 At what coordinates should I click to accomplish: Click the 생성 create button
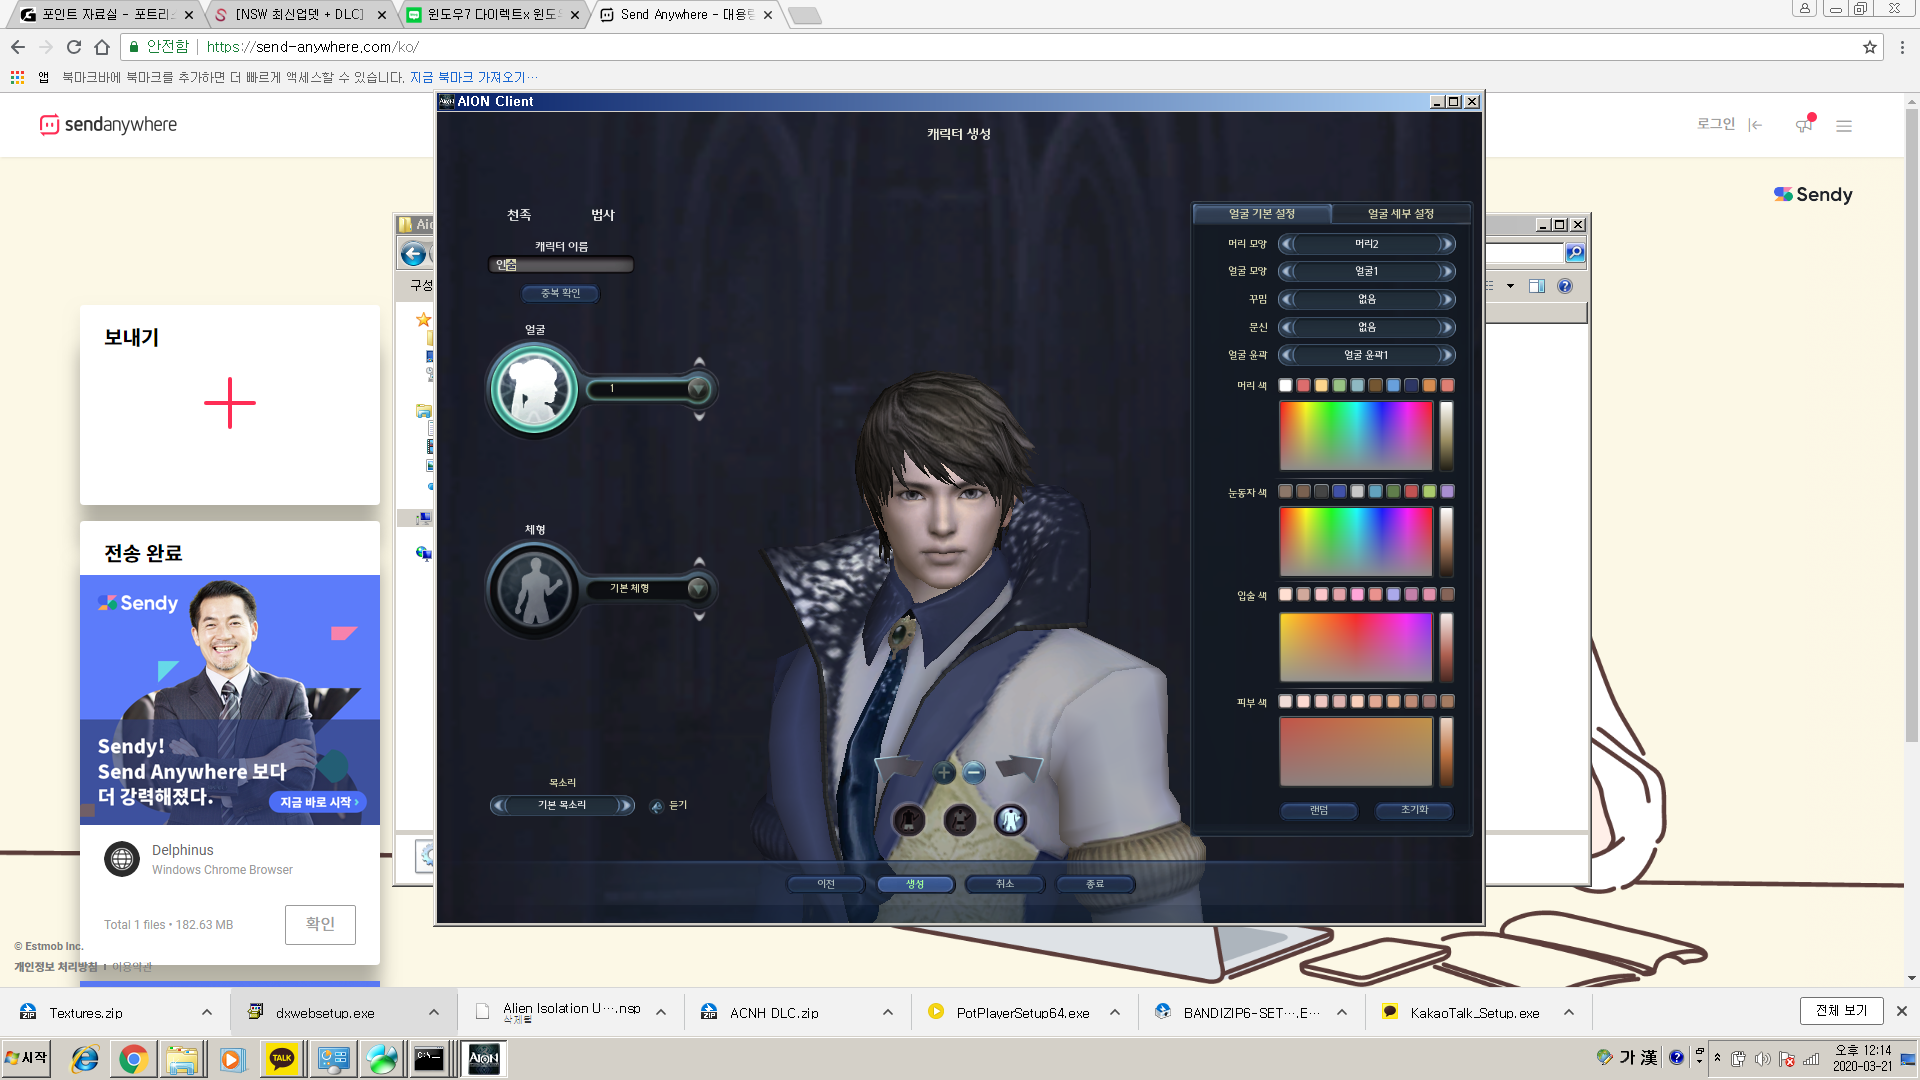click(915, 884)
